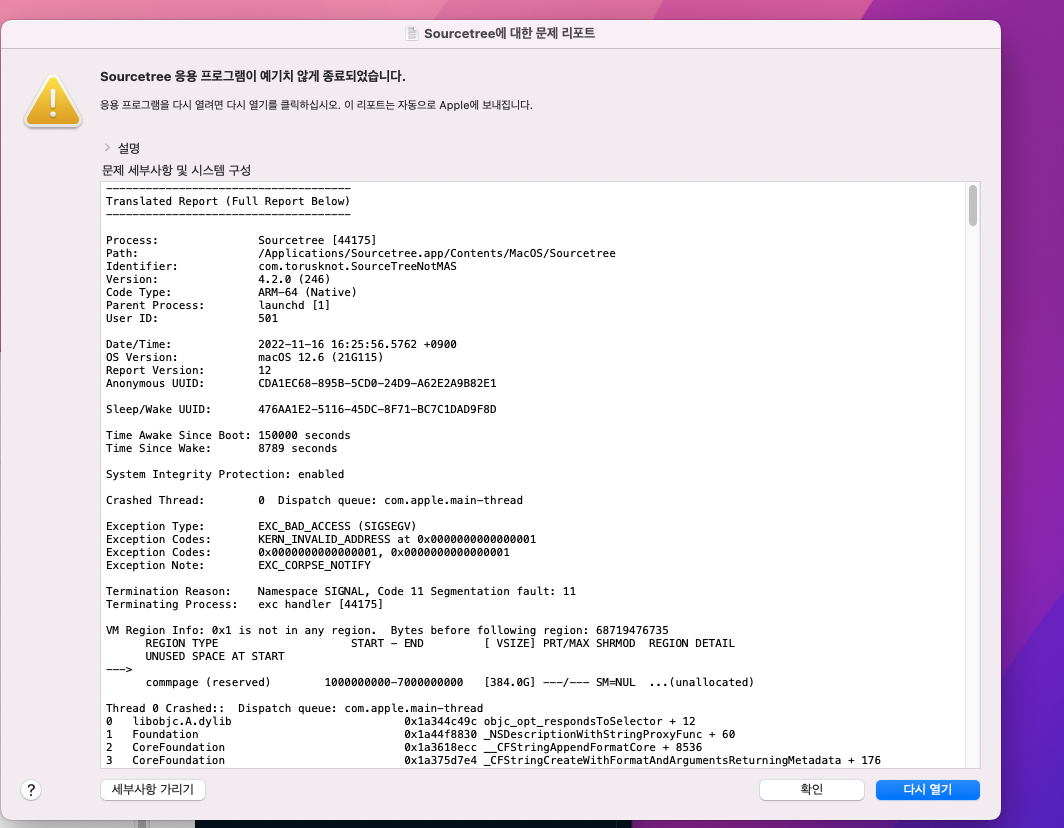Click the parent process 'launchd [1]'
This screenshot has width=1064, height=828.
pyautogui.click(x=294, y=305)
